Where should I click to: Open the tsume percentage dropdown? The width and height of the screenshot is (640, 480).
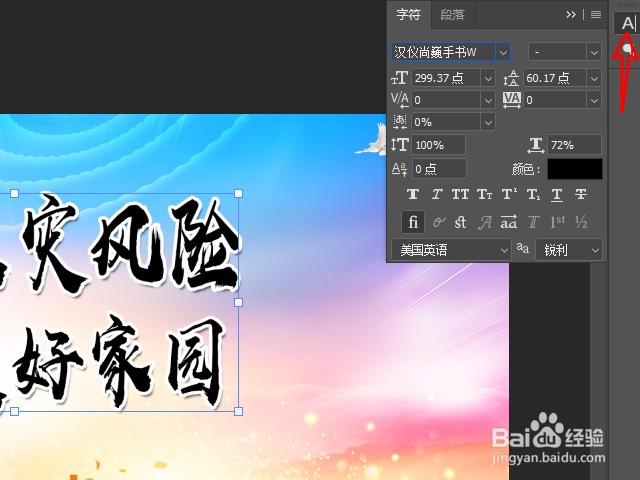coord(488,122)
